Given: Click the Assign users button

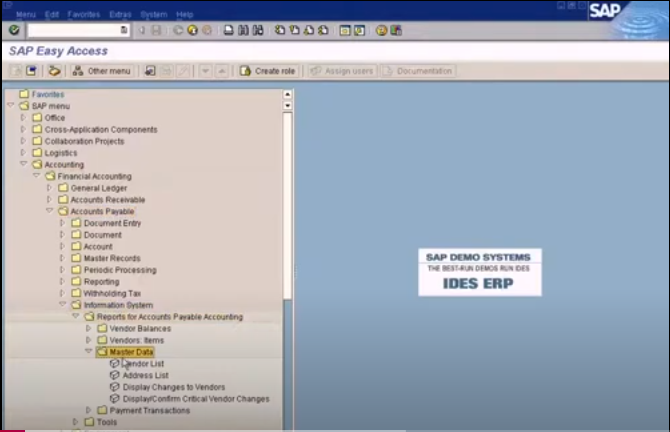Looking at the screenshot, I should coord(342,71).
